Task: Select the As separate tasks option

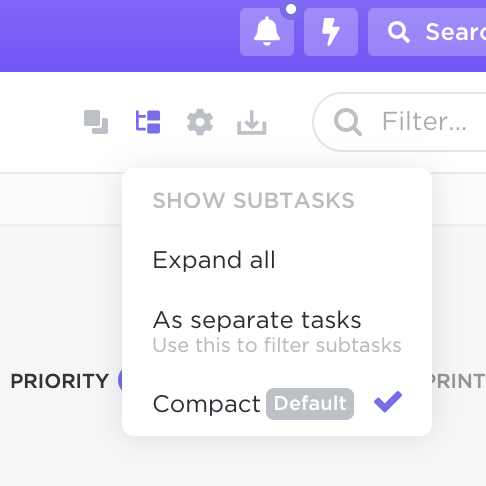Action: click(277, 331)
